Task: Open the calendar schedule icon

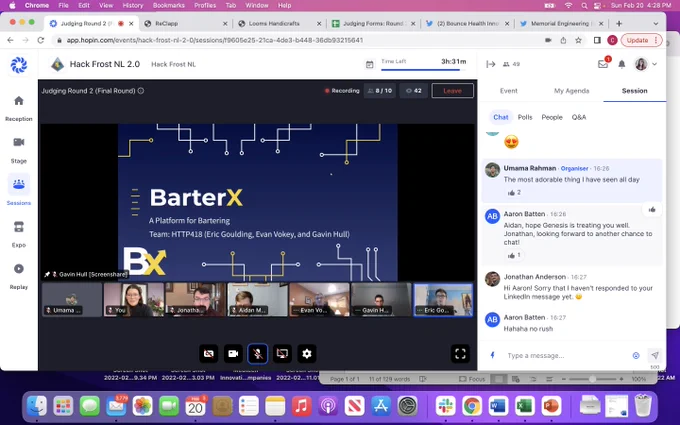Action: click(369, 65)
